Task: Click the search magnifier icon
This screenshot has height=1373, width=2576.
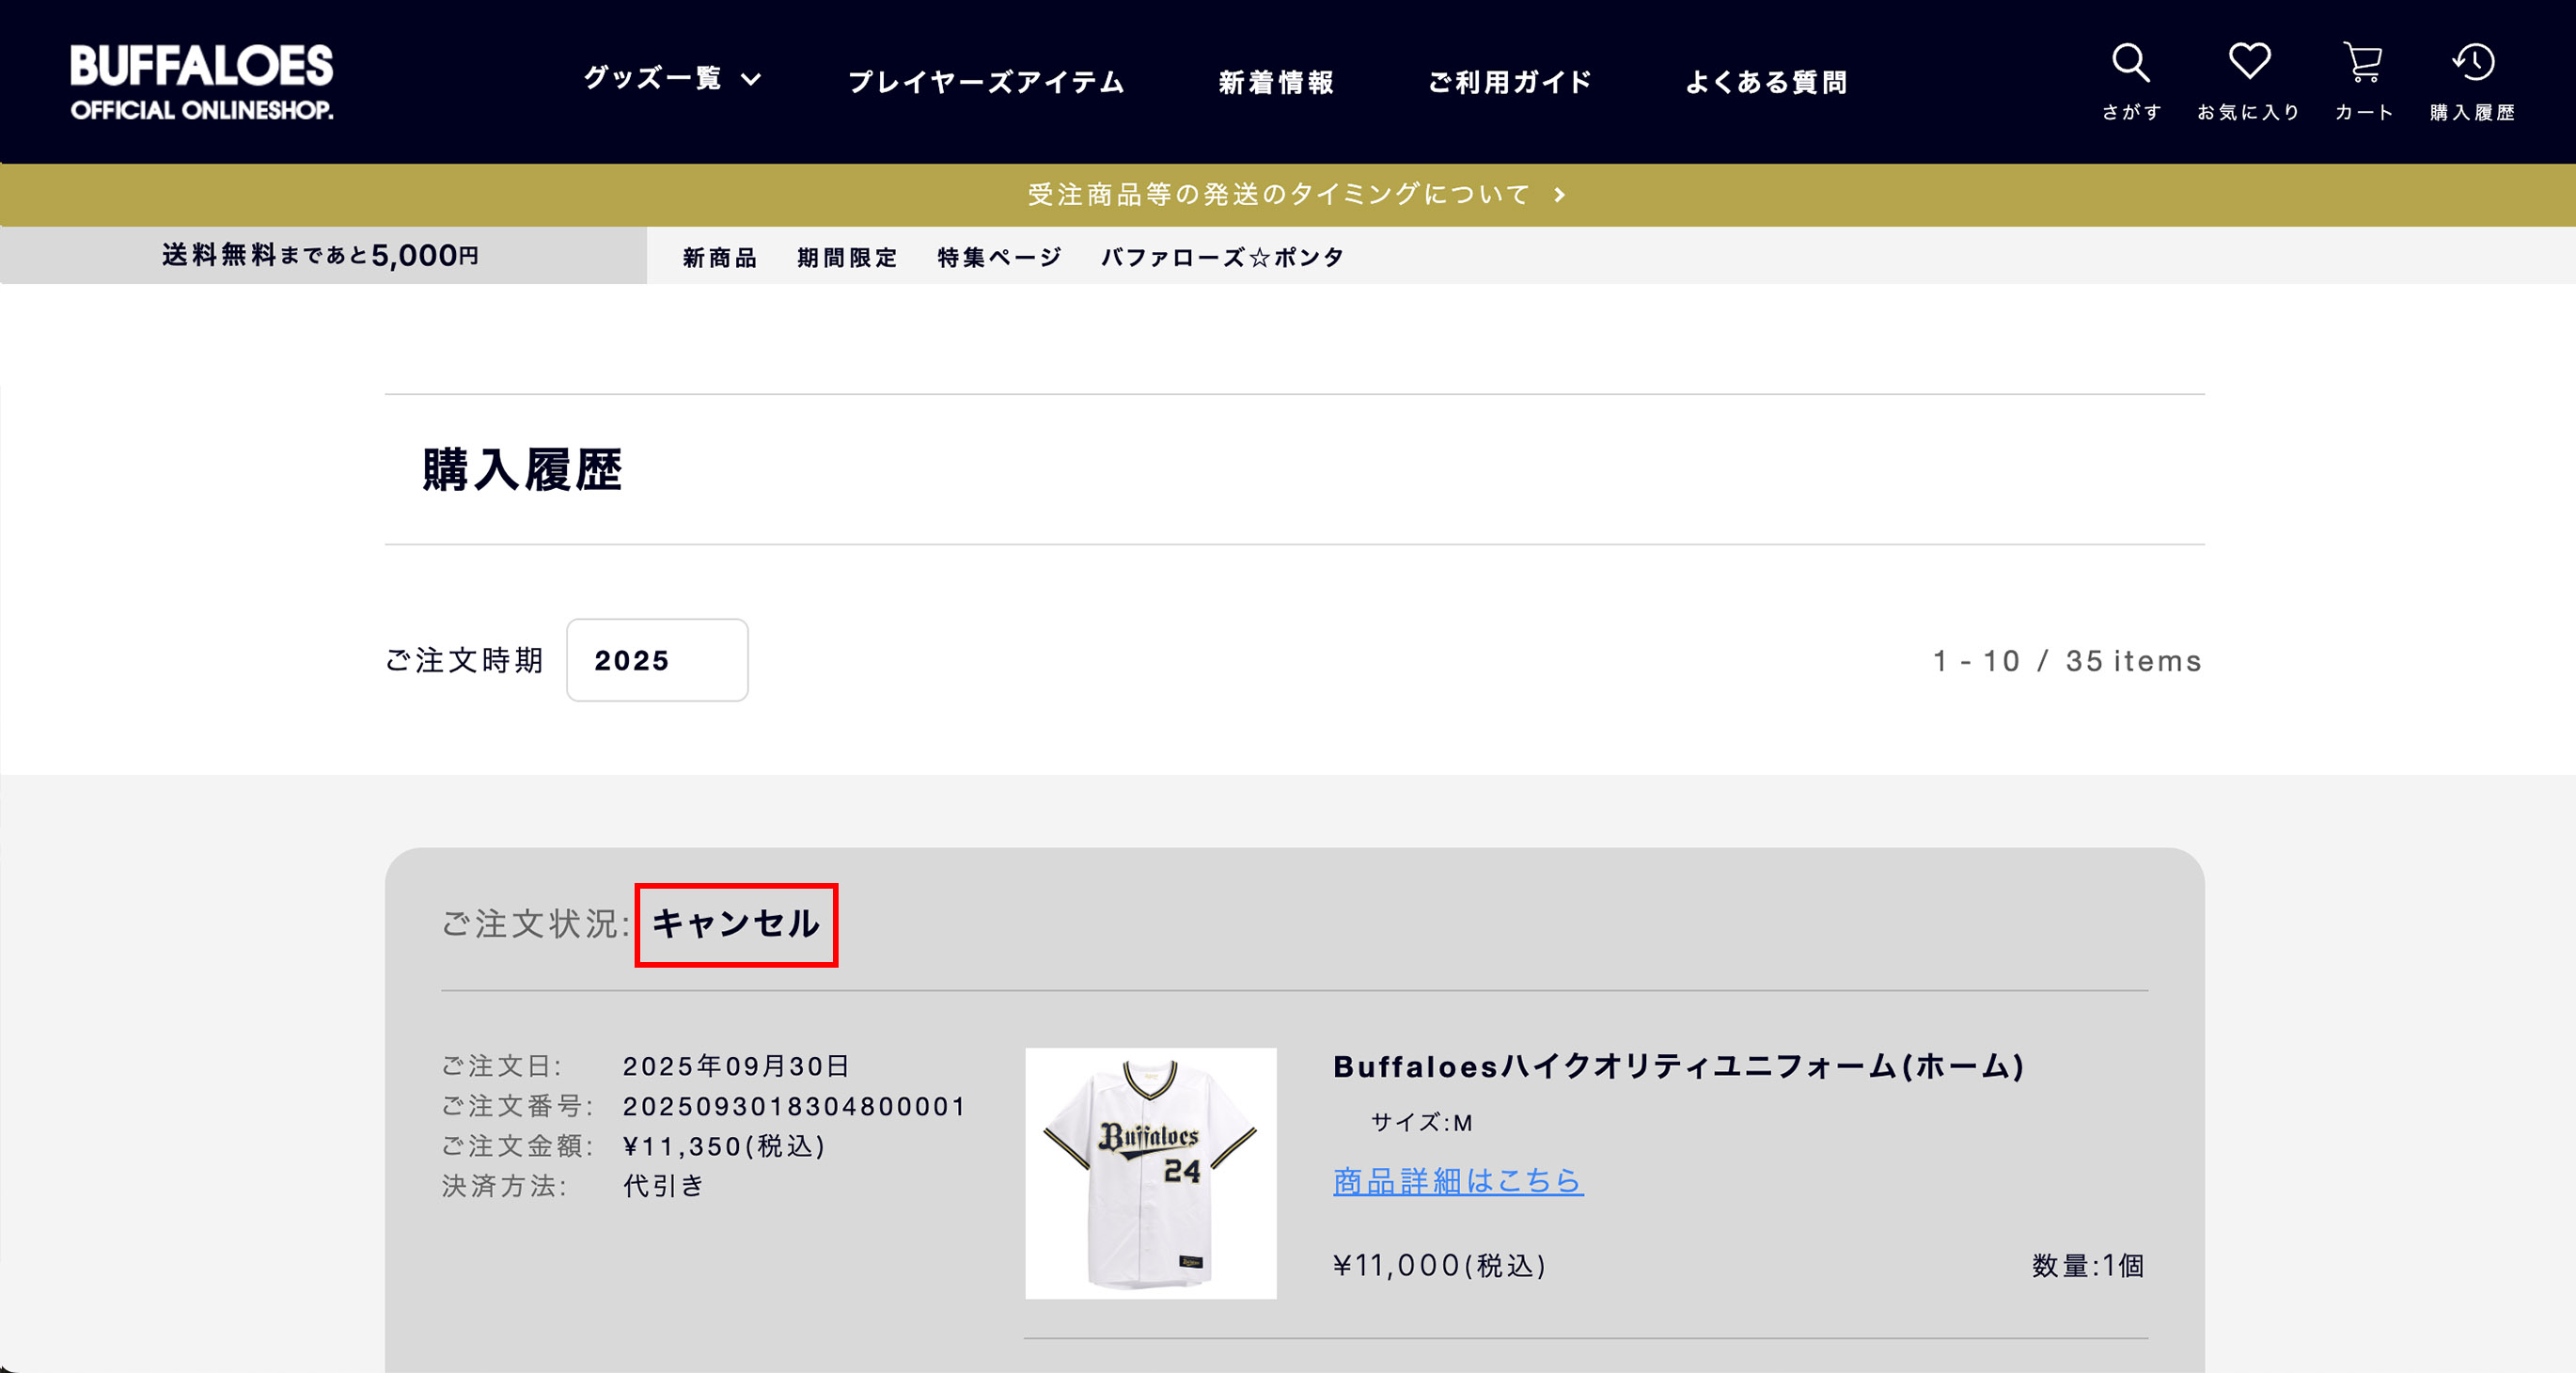Action: click(2130, 63)
